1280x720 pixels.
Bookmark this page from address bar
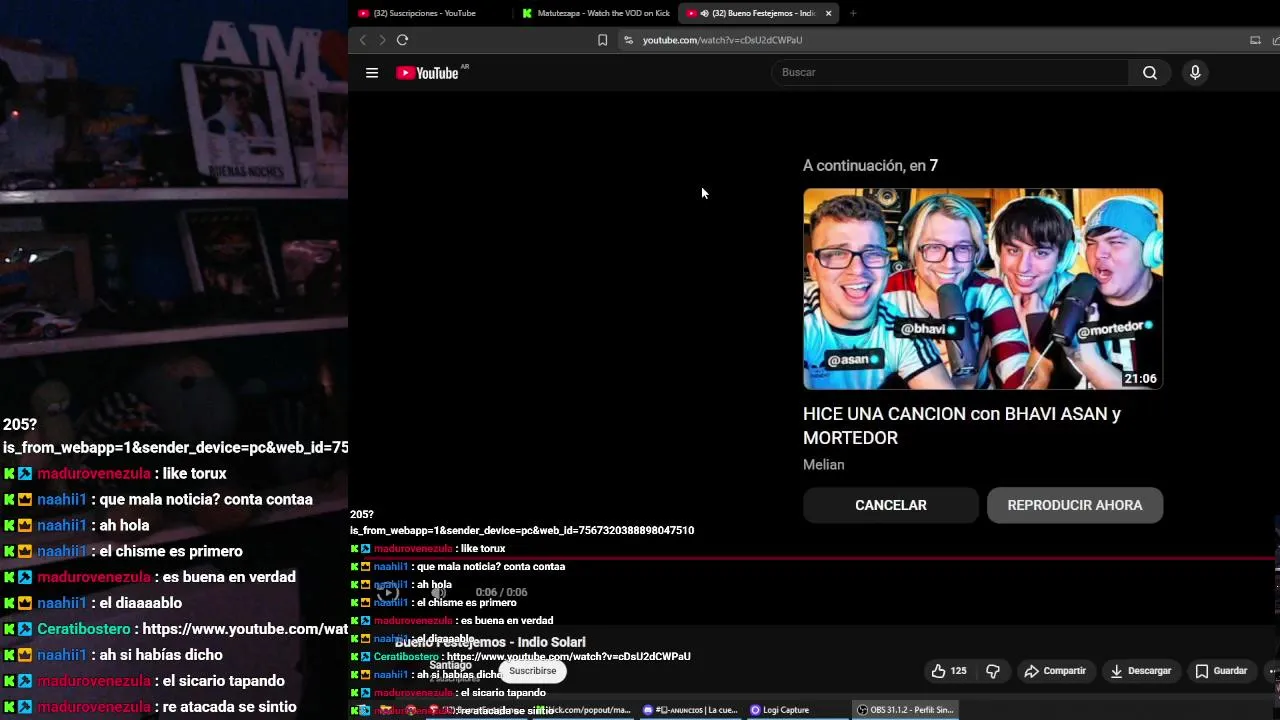coord(602,40)
